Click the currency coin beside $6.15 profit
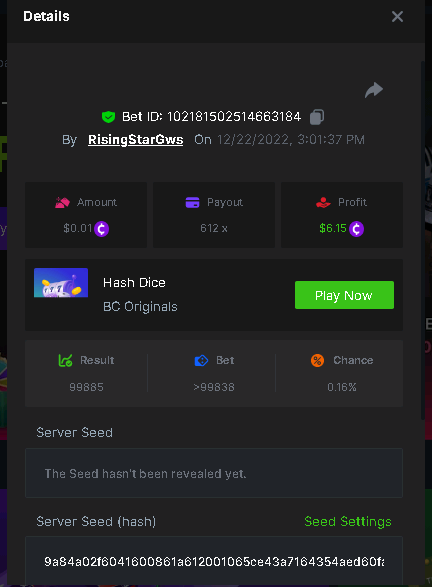 click(x=356, y=229)
